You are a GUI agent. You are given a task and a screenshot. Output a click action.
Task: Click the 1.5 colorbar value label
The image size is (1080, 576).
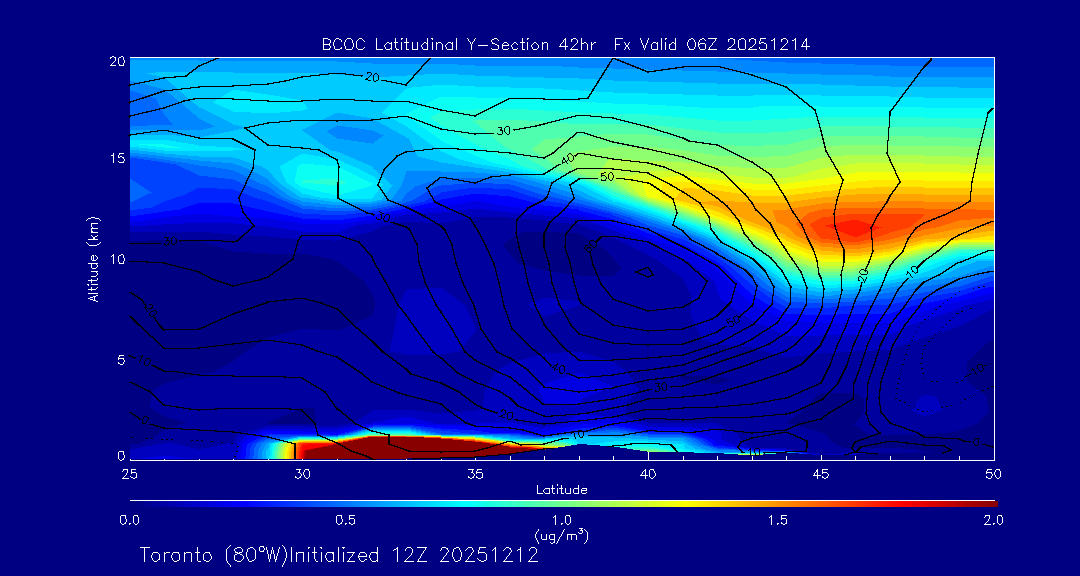click(777, 520)
